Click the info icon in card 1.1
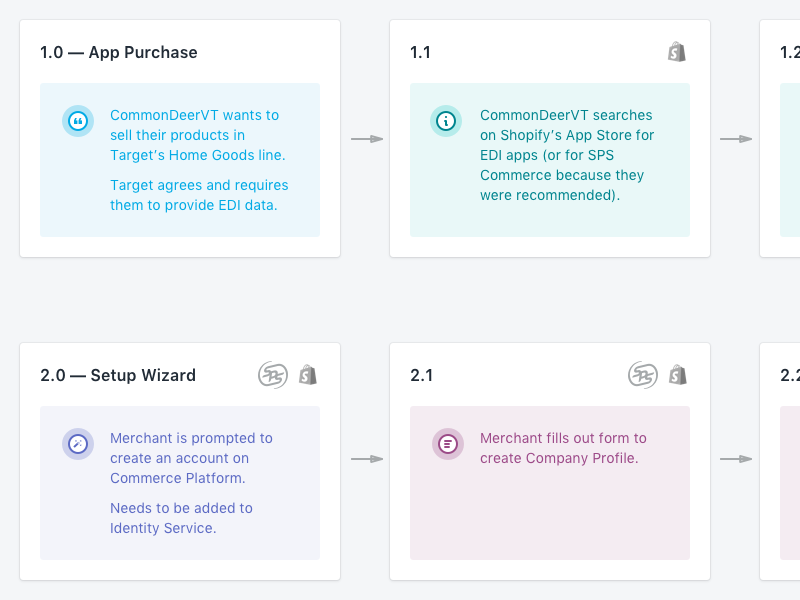 [x=446, y=121]
